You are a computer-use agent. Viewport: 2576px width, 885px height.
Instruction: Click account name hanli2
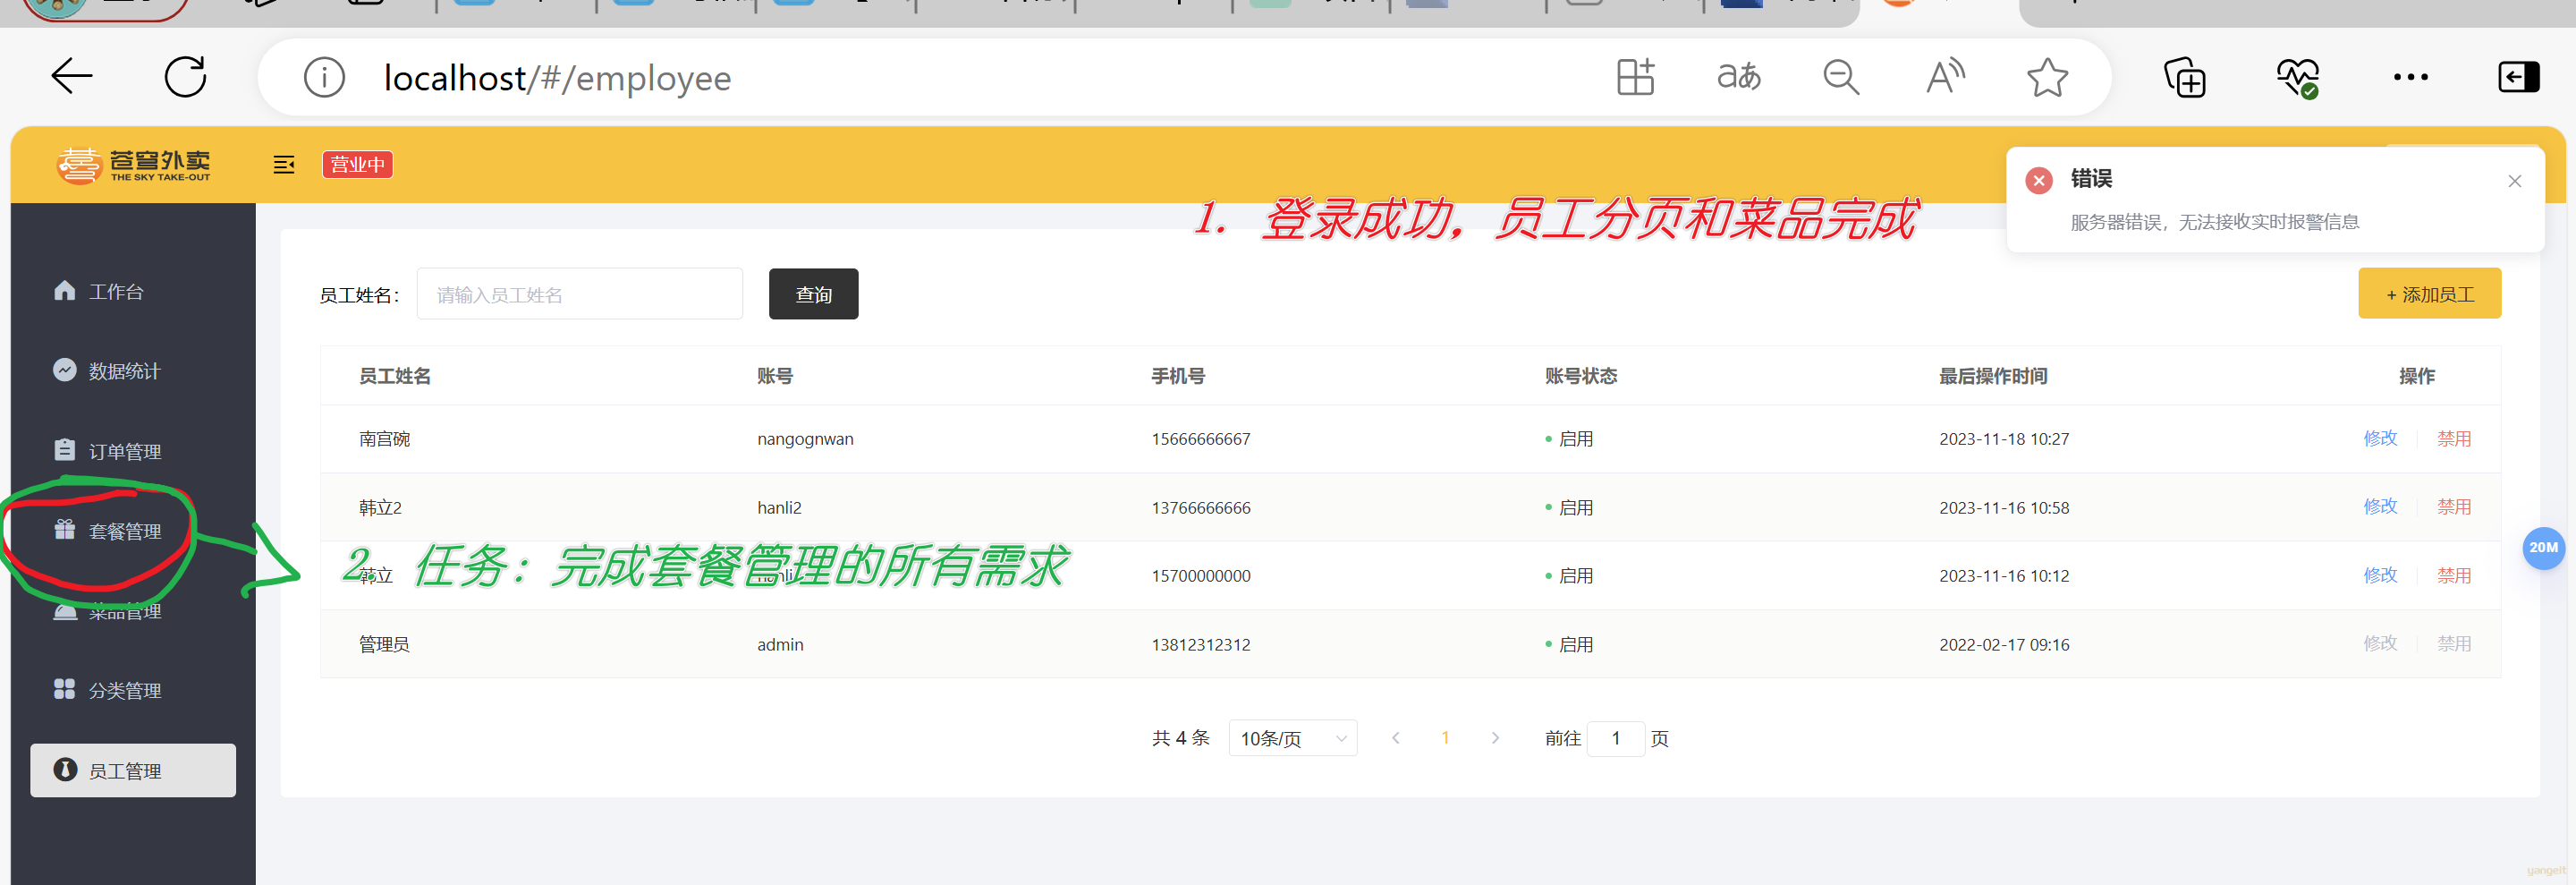coord(779,507)
